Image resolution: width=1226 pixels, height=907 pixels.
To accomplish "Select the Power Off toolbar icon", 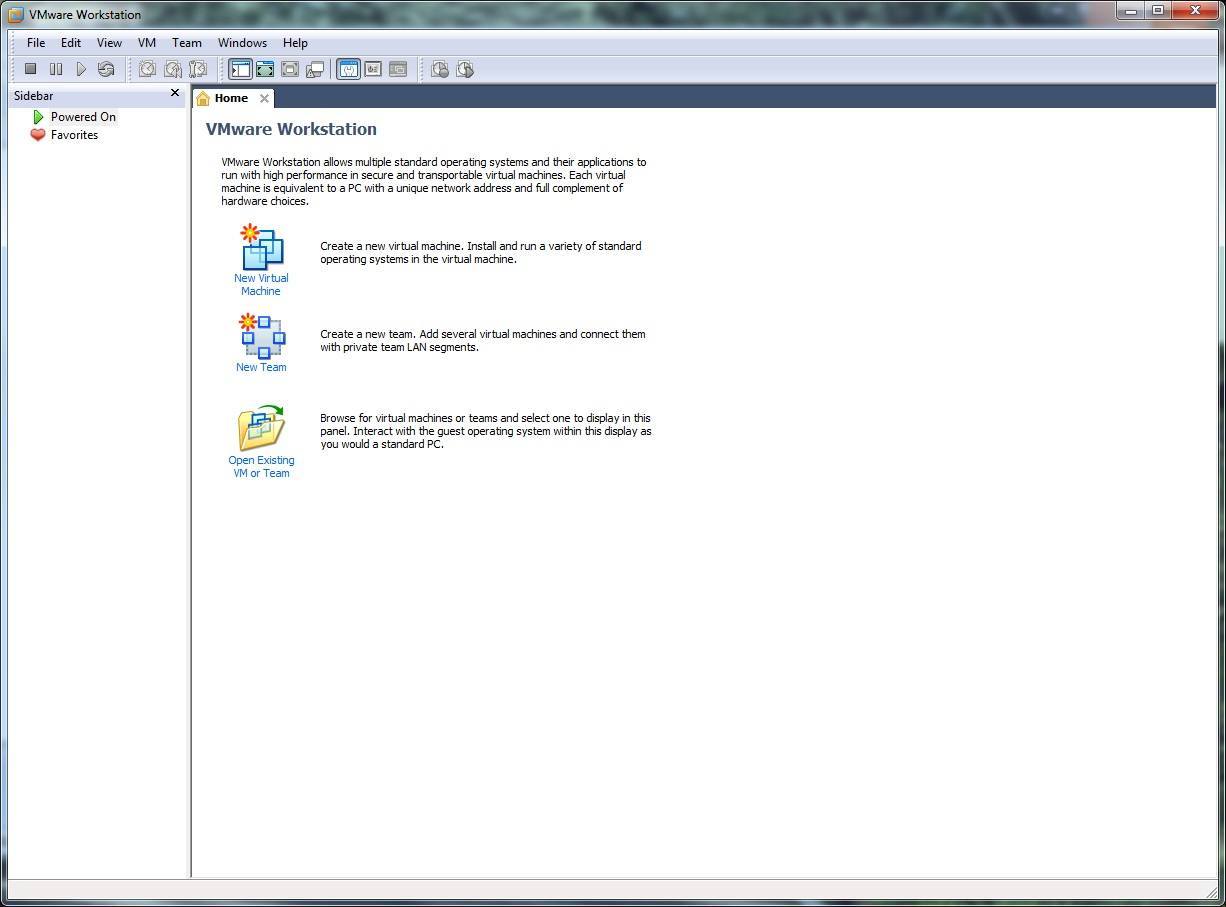I will click(30, 68).
